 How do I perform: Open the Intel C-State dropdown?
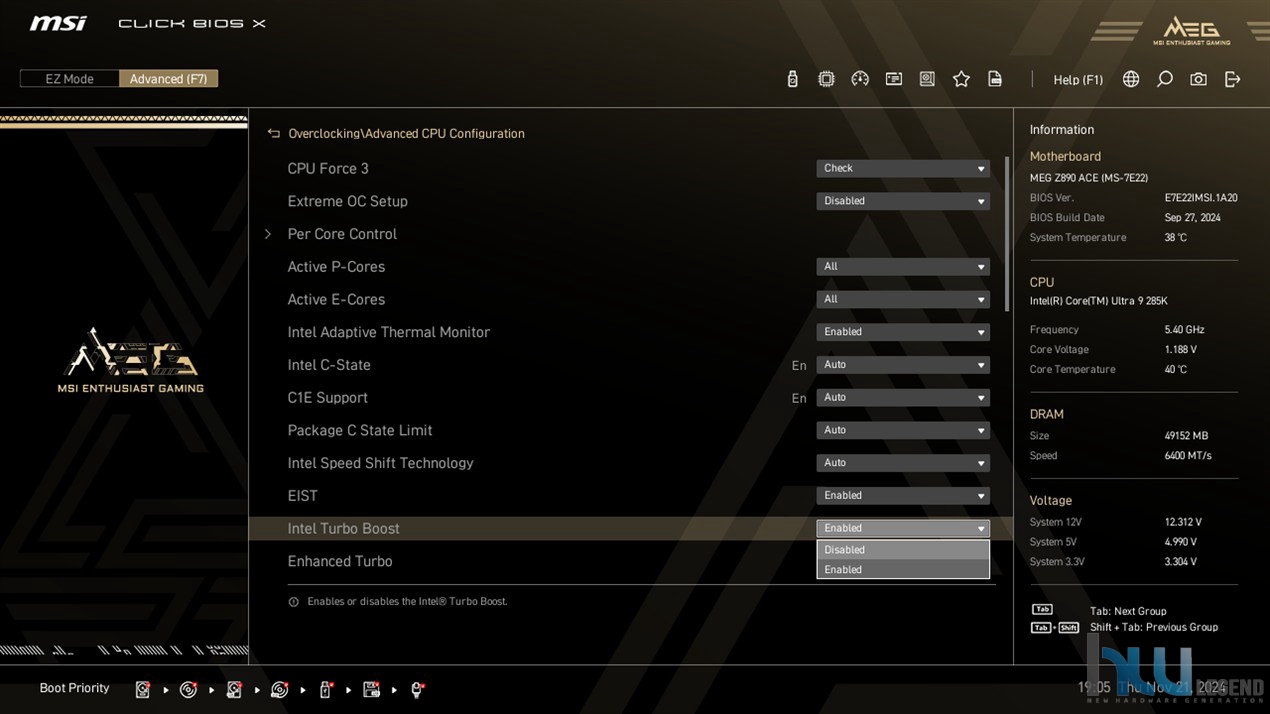[x=903, y=365]
